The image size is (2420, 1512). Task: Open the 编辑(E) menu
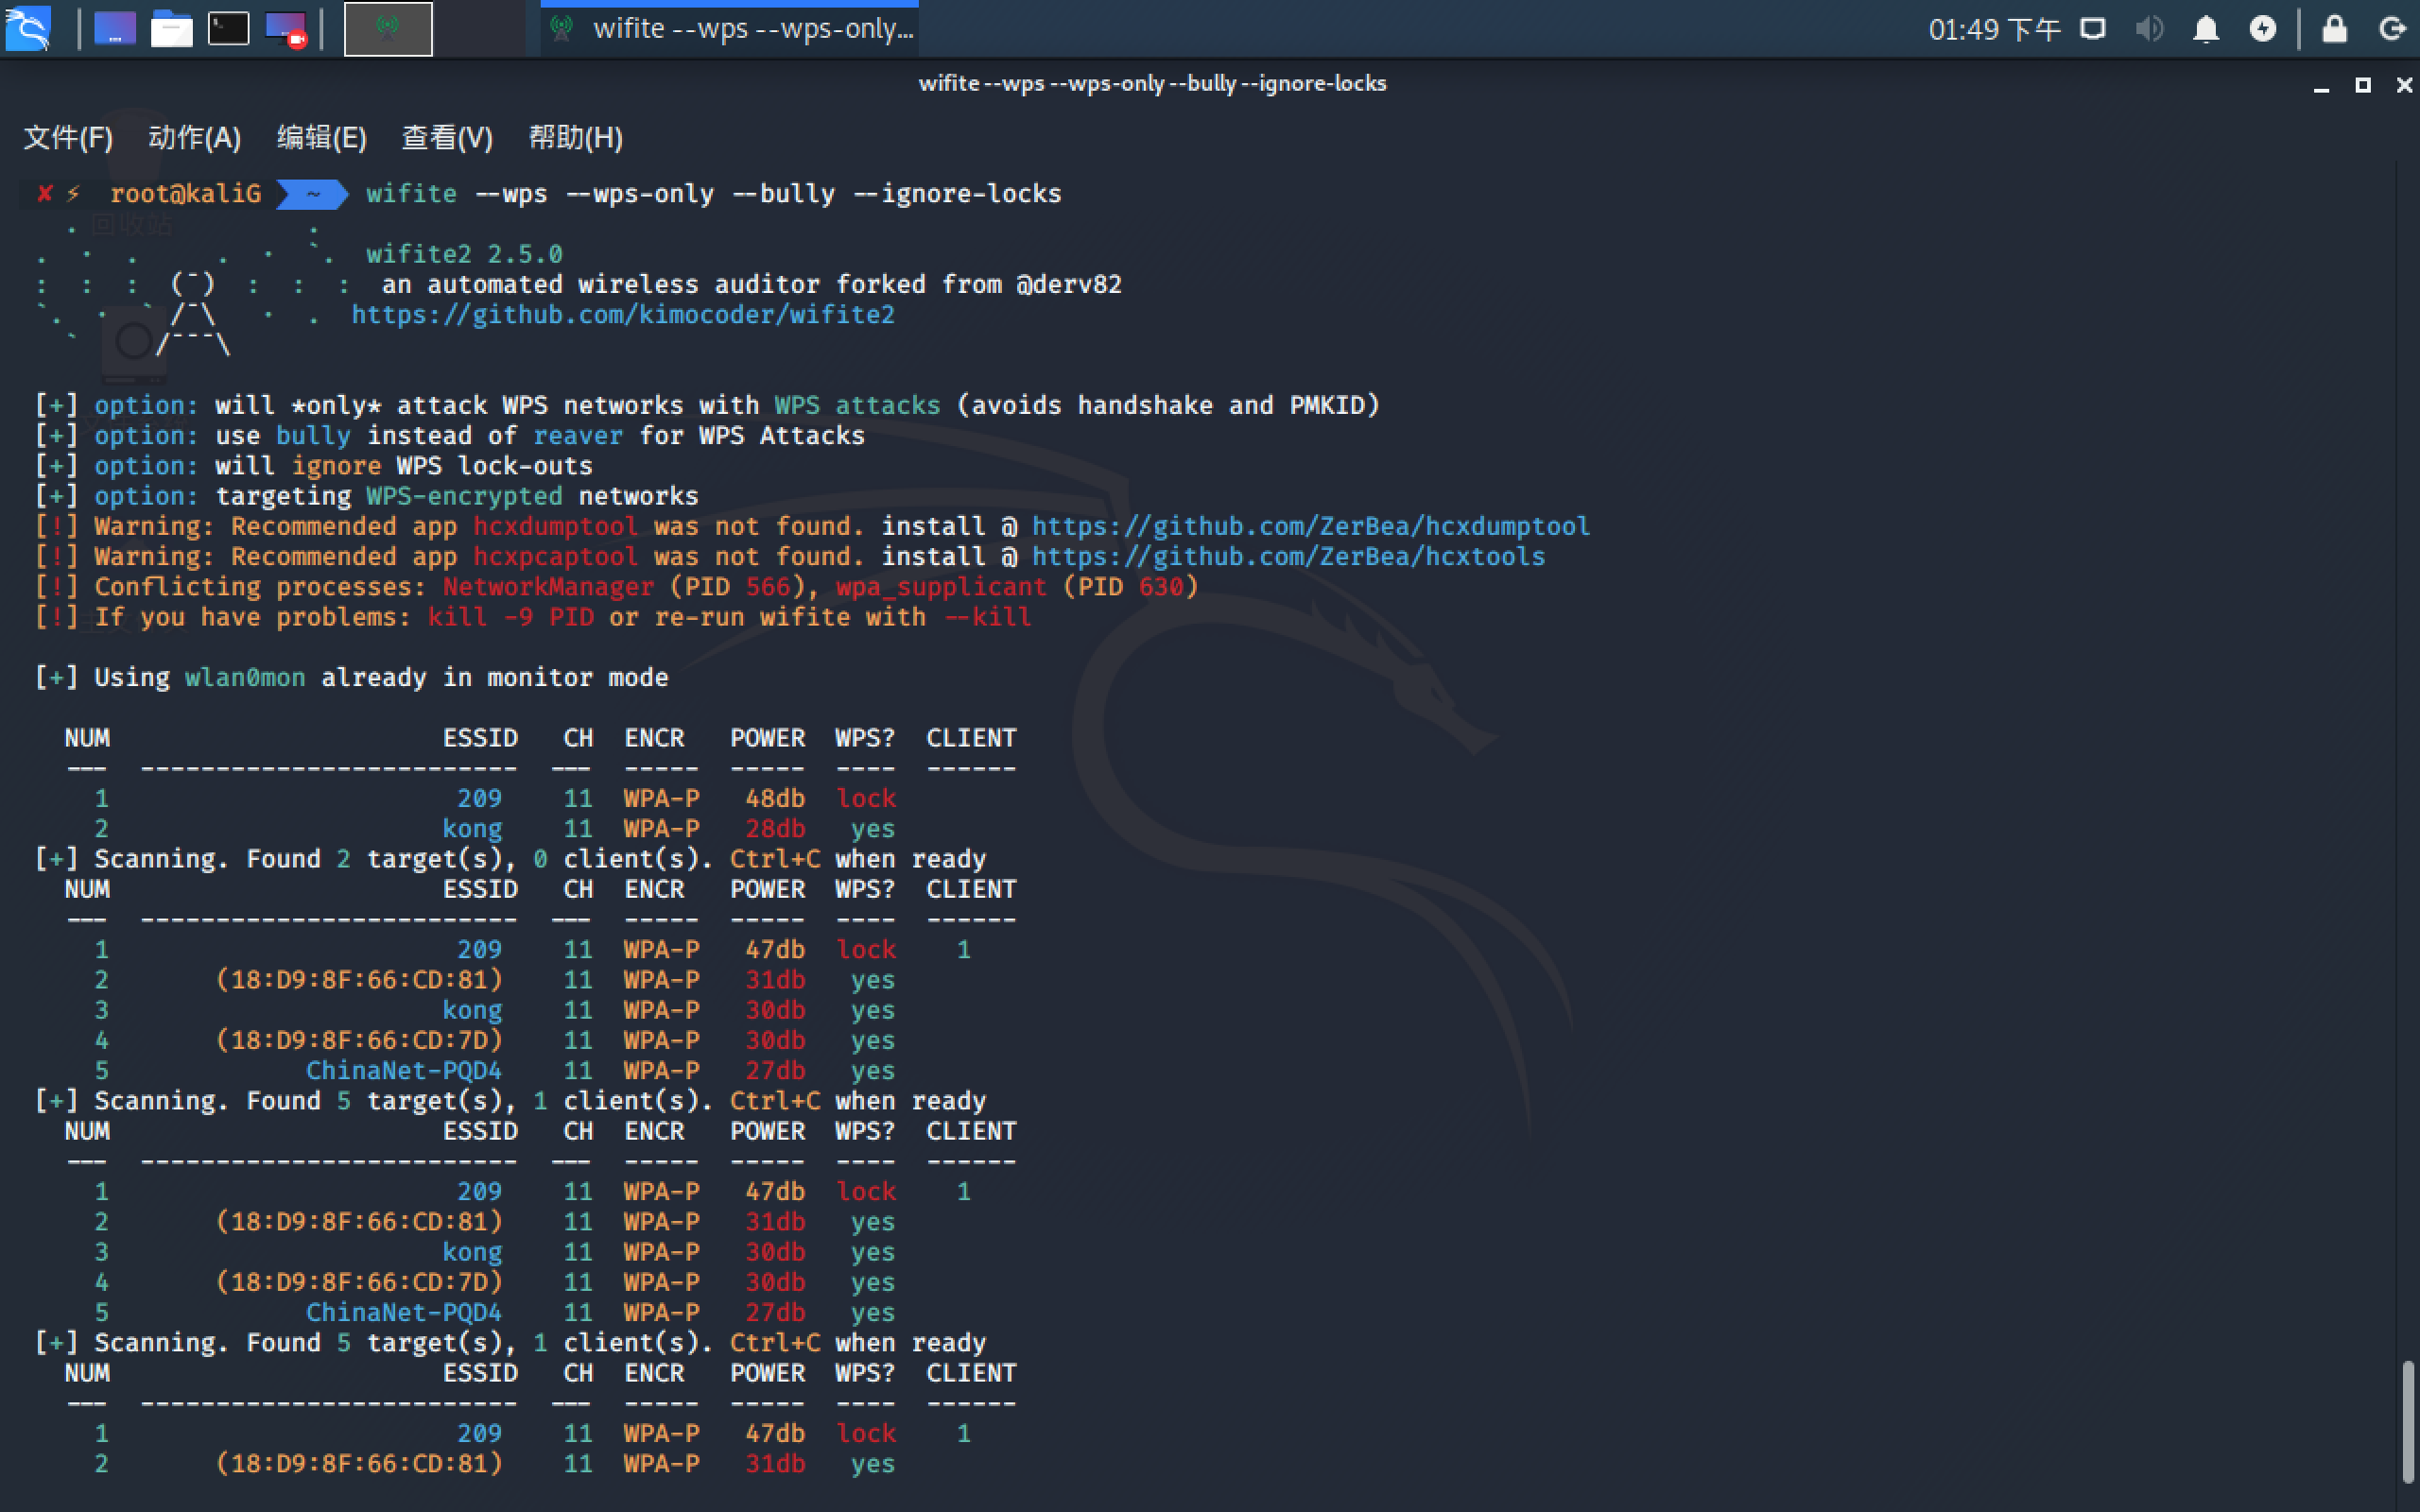(x=321, y=137)
